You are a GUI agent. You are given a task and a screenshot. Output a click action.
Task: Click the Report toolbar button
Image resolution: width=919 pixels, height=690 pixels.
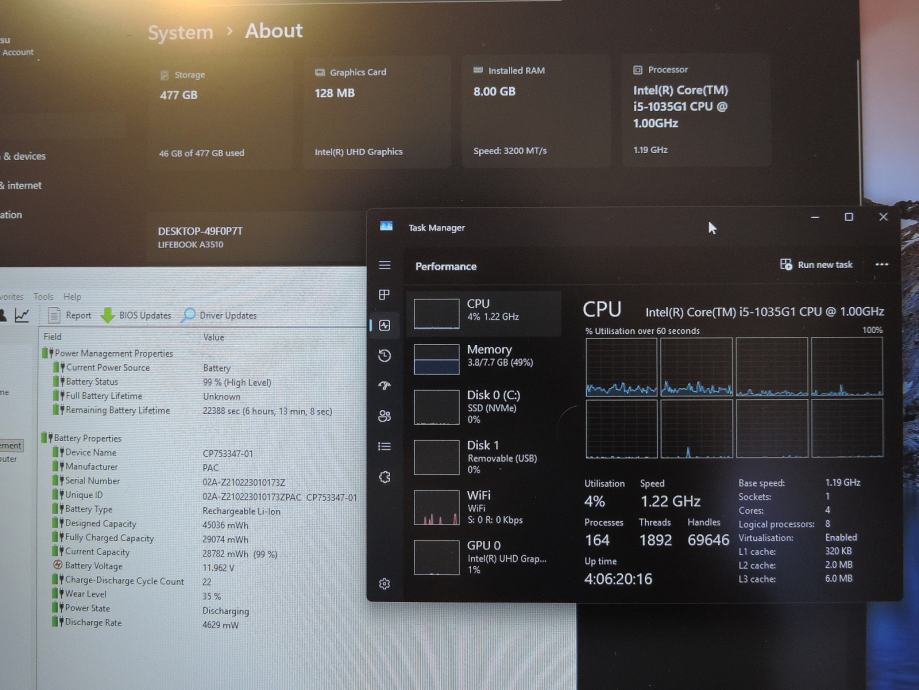pos(70,315)
